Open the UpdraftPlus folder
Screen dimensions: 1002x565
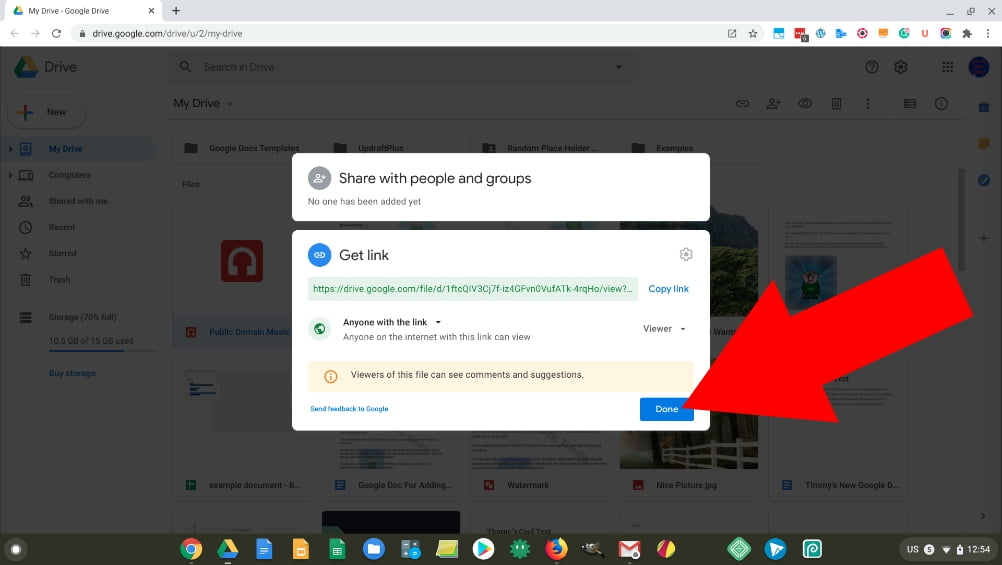pos(391,148)
